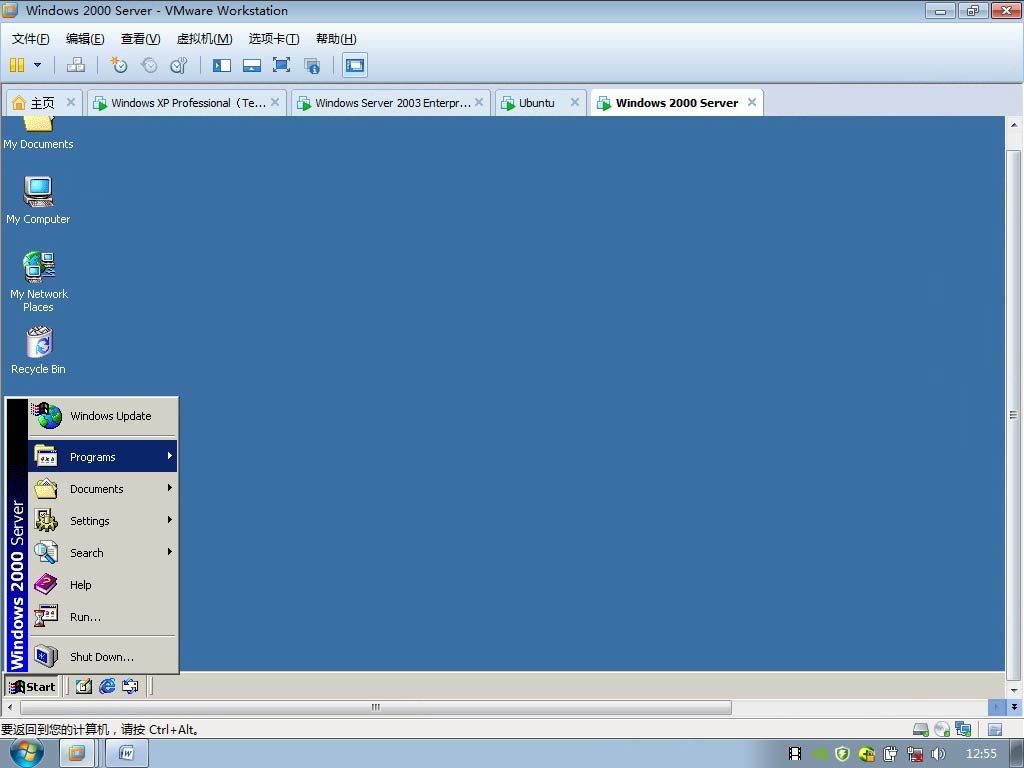Click the horizontal scrollbar thumb
Viewport: 1024px width, 768px height.
click(x=376, y=707)
